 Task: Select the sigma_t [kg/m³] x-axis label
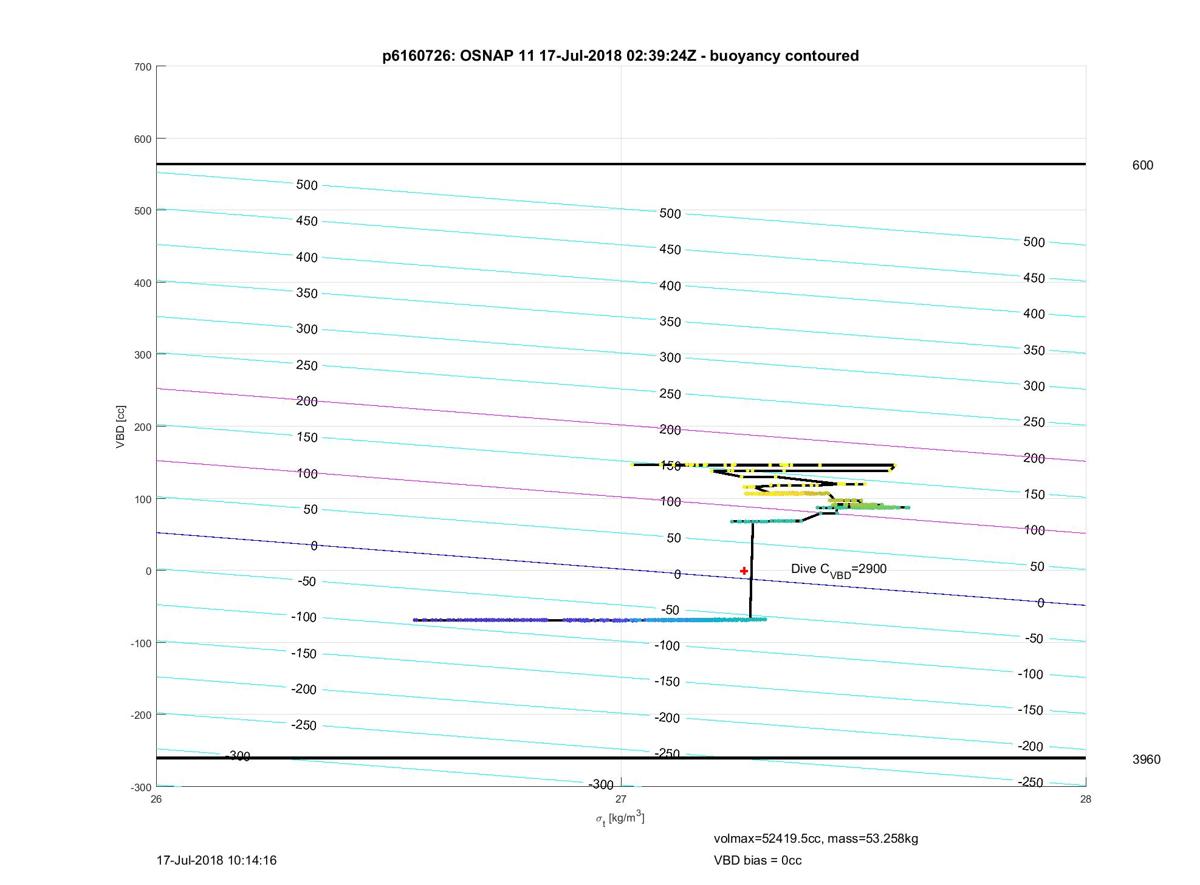(620, 818)
